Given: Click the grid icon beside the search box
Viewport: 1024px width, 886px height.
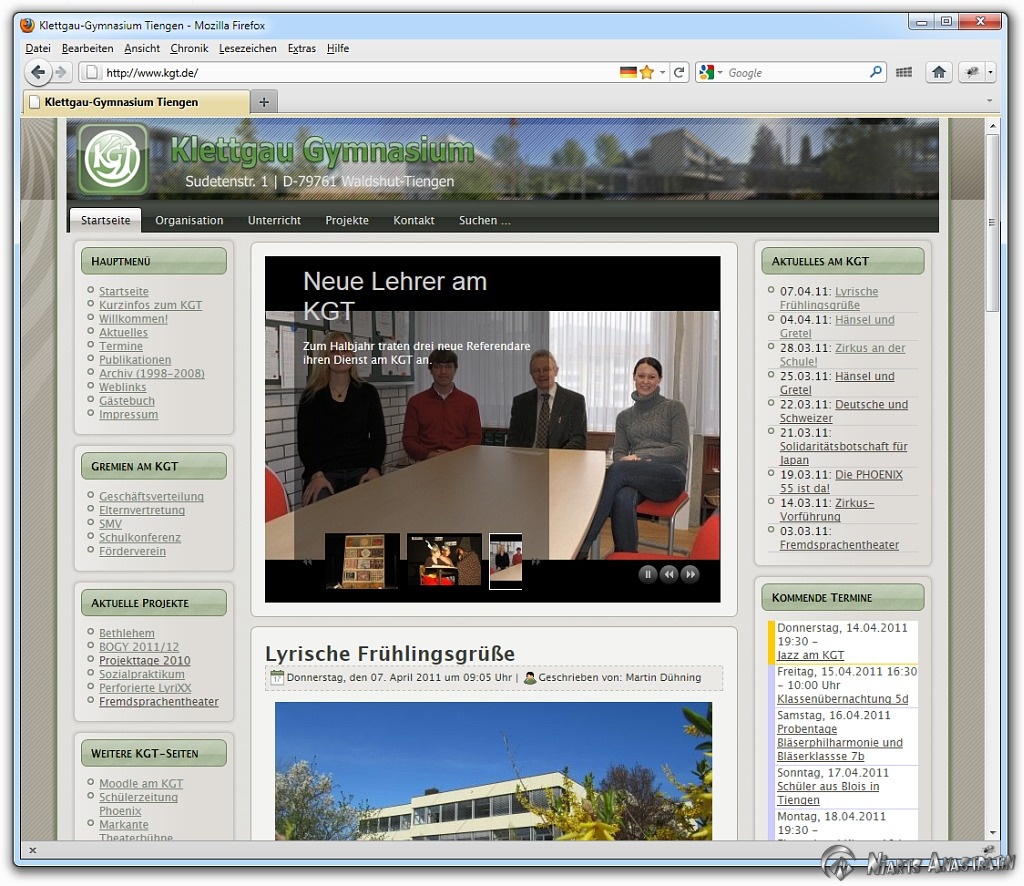Looking at the screenshot, I should point(904,72).
